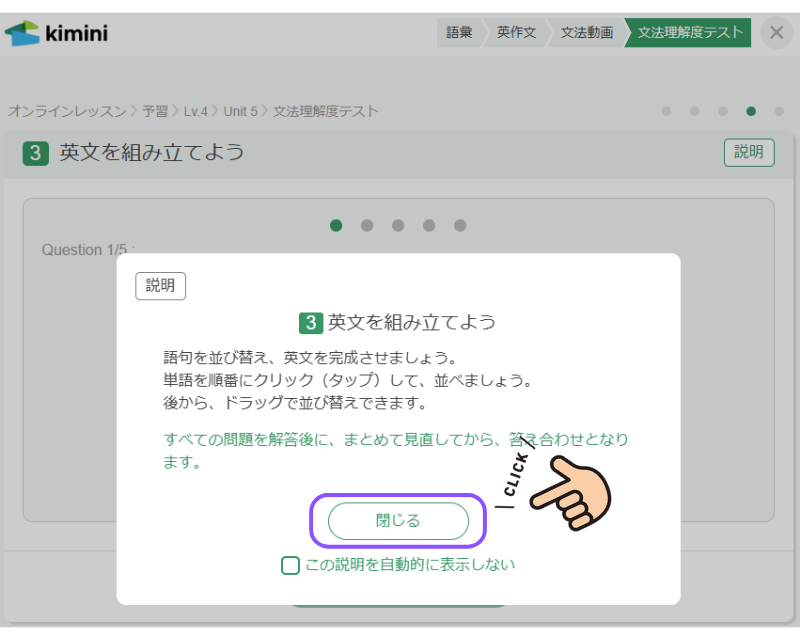This screenshot has height=640, width=800.
Task: Switch to the 語彙 step tab
Action: 459,33
